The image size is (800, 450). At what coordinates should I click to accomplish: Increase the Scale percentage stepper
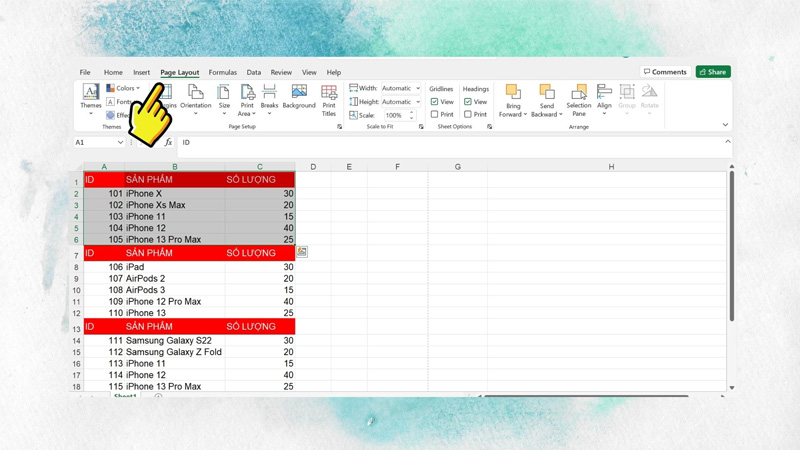[x=411, y=113]
